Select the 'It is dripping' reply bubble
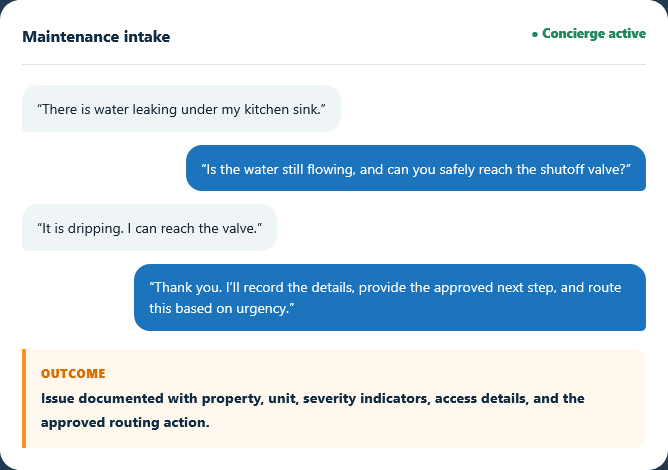The height and width of the screenshot is (470, 668). coord(150,228)
